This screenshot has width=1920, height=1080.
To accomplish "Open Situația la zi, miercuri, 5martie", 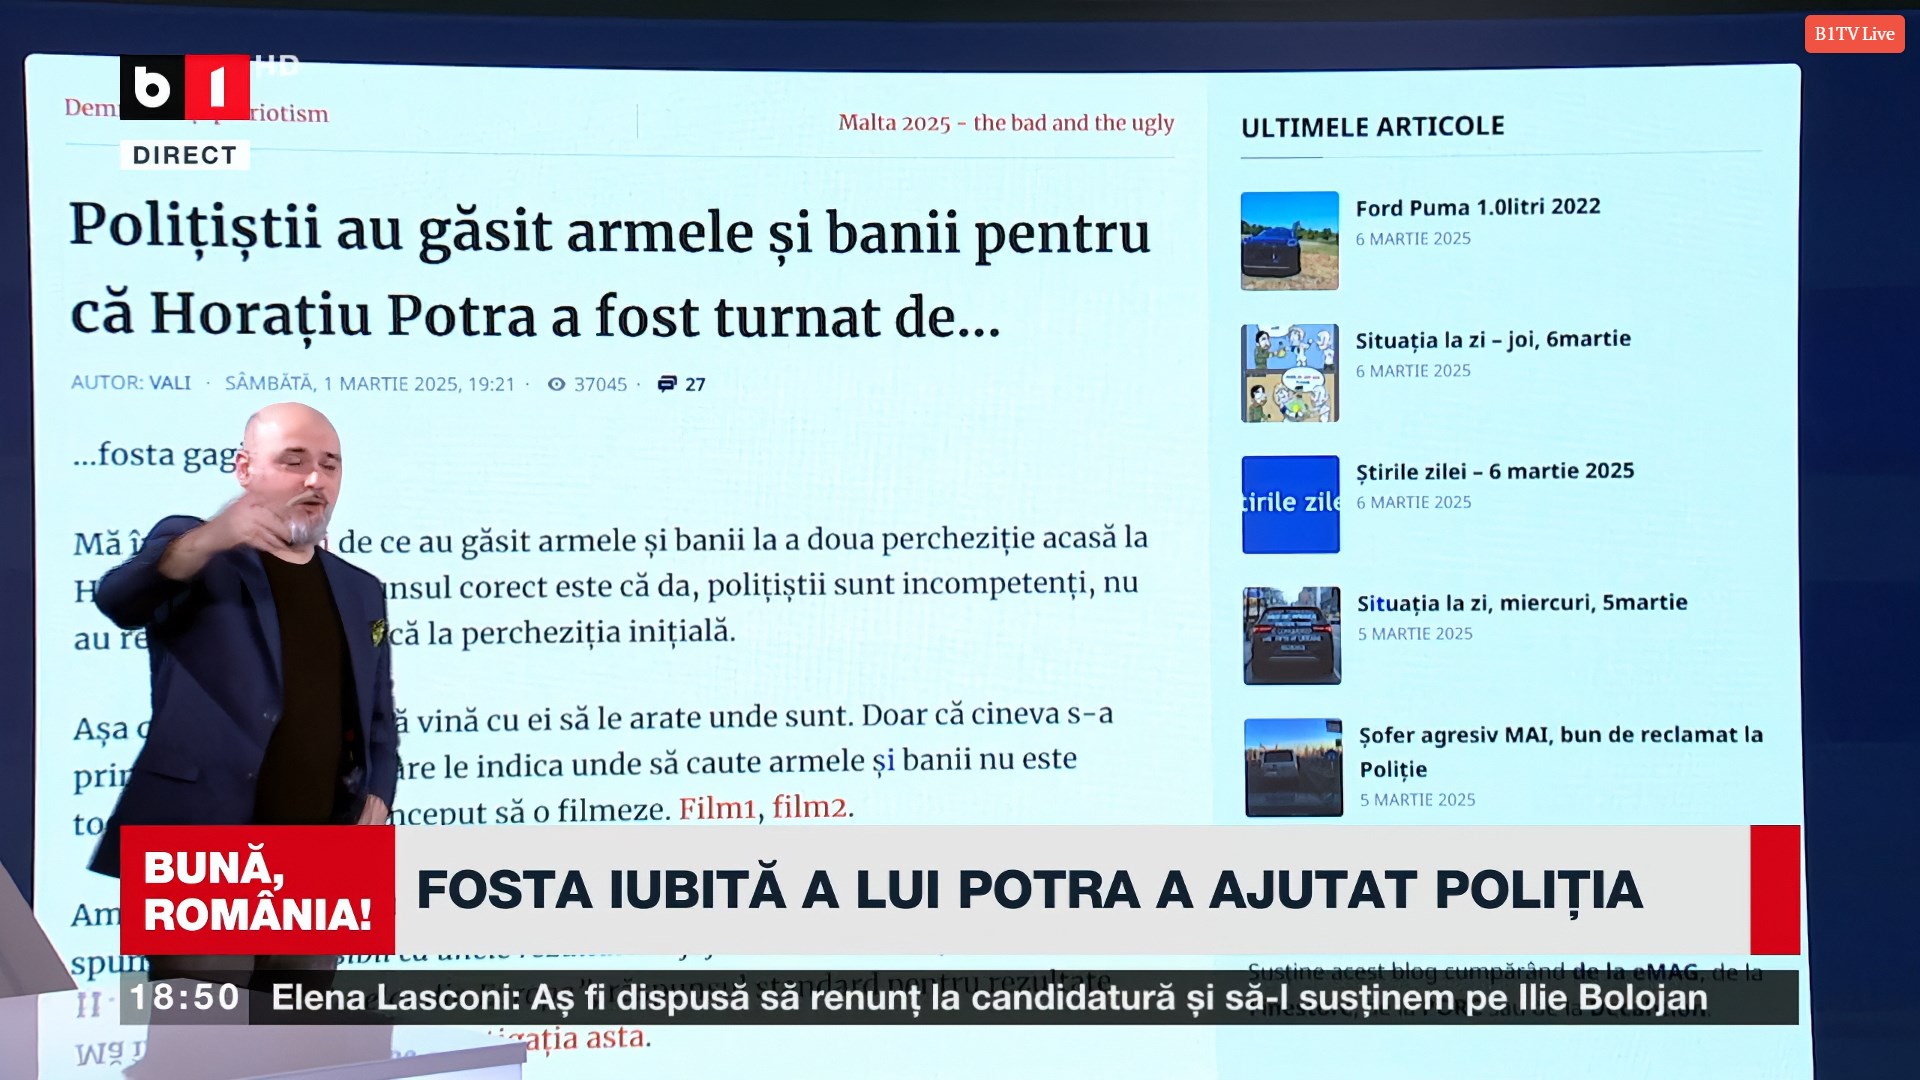I will click(x=1521, y=603).
